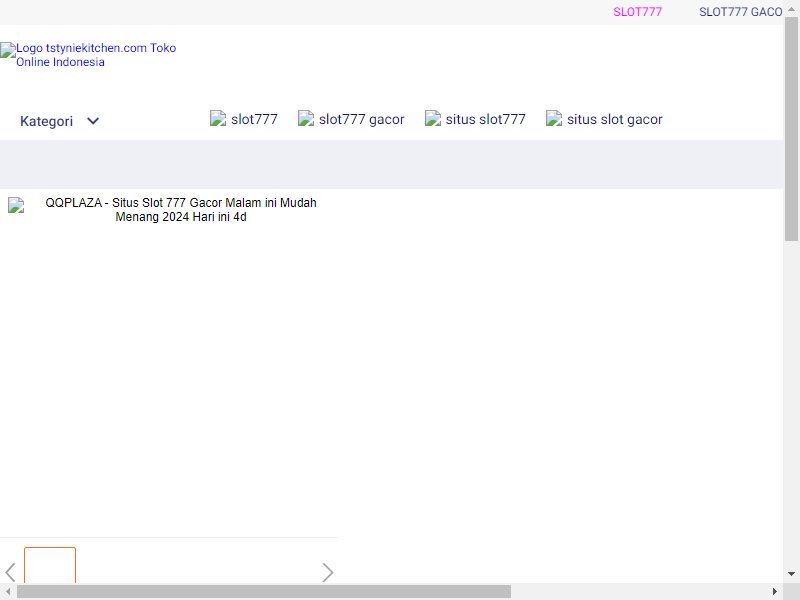
Task: Click the vertical scrollbar thumb
Action: coord(791,129)
